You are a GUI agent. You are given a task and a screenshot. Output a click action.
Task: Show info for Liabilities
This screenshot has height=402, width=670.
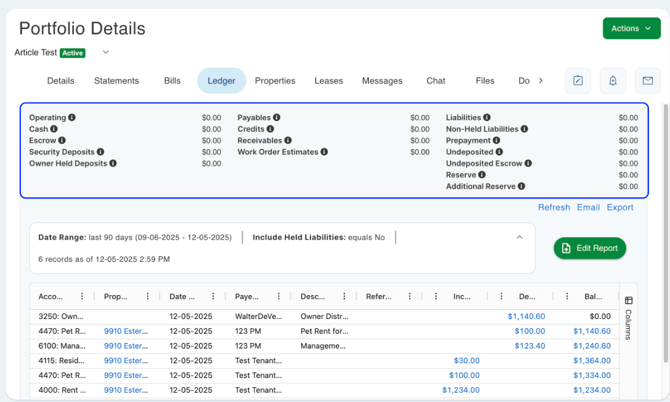[487, 117]
